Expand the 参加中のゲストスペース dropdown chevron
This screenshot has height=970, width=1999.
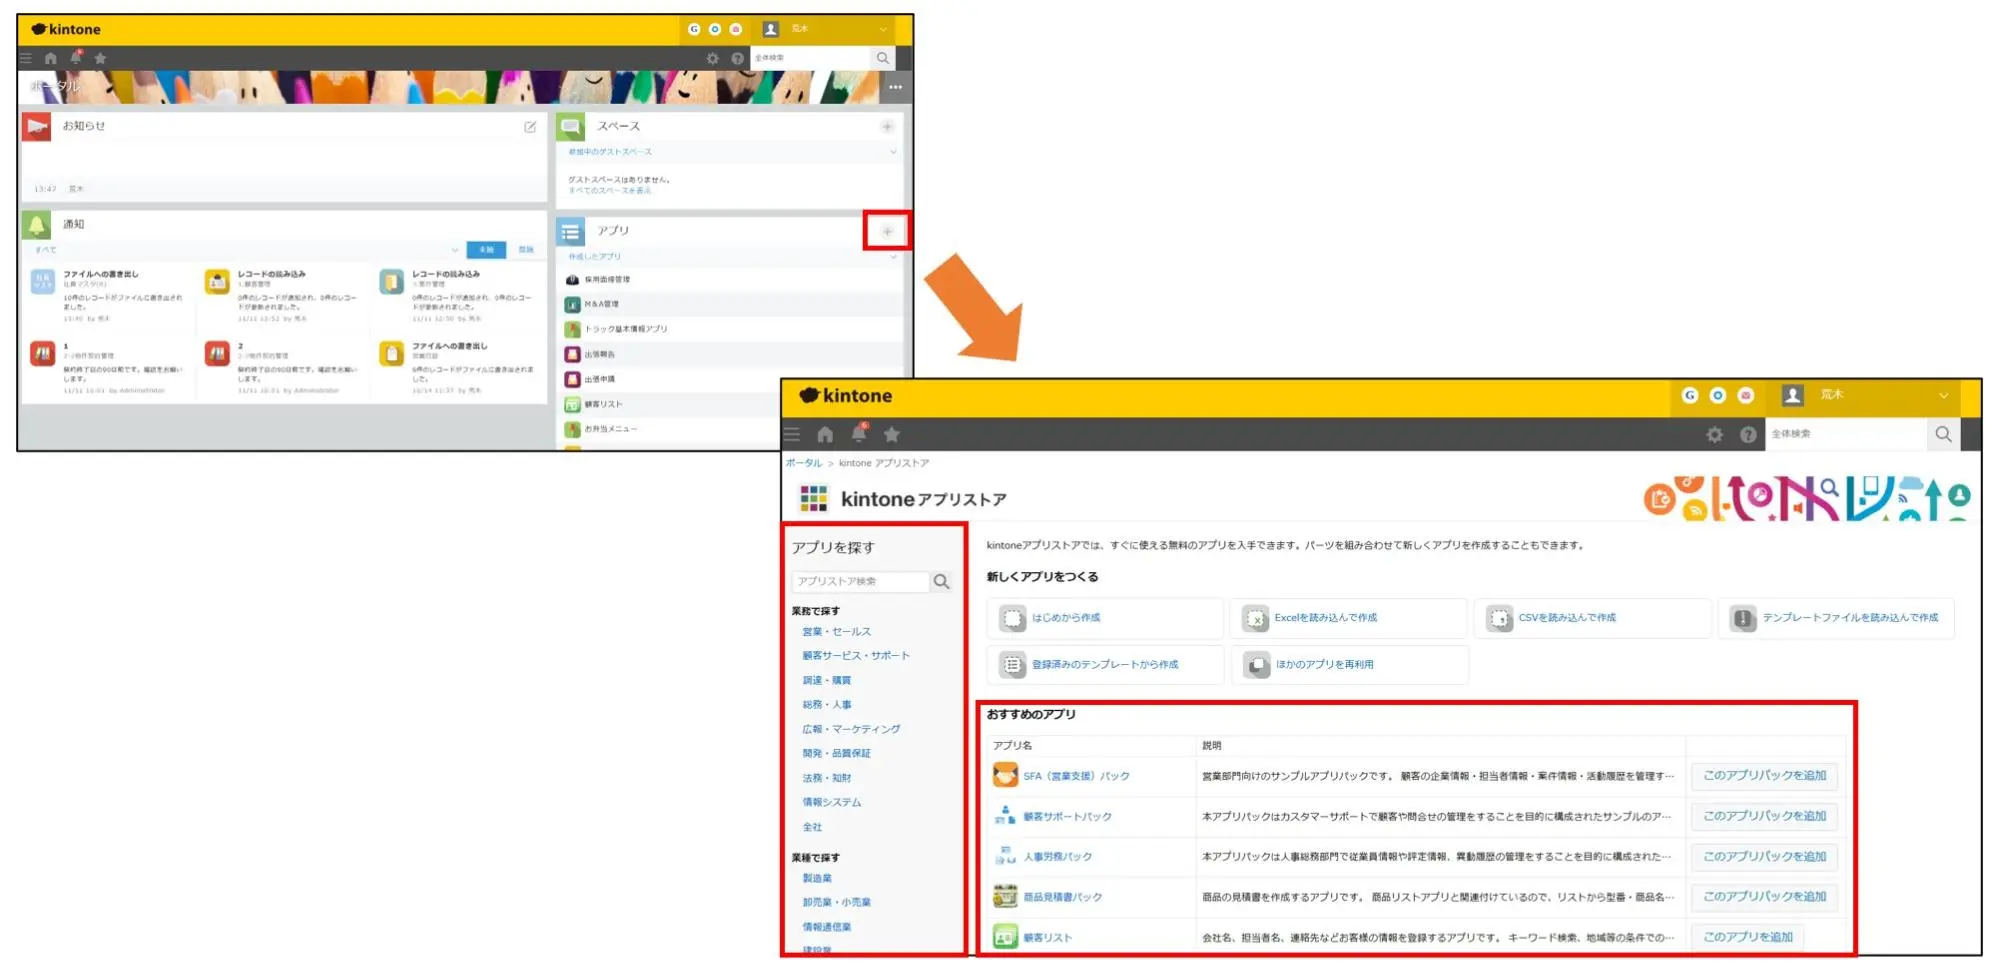(893, 152)
